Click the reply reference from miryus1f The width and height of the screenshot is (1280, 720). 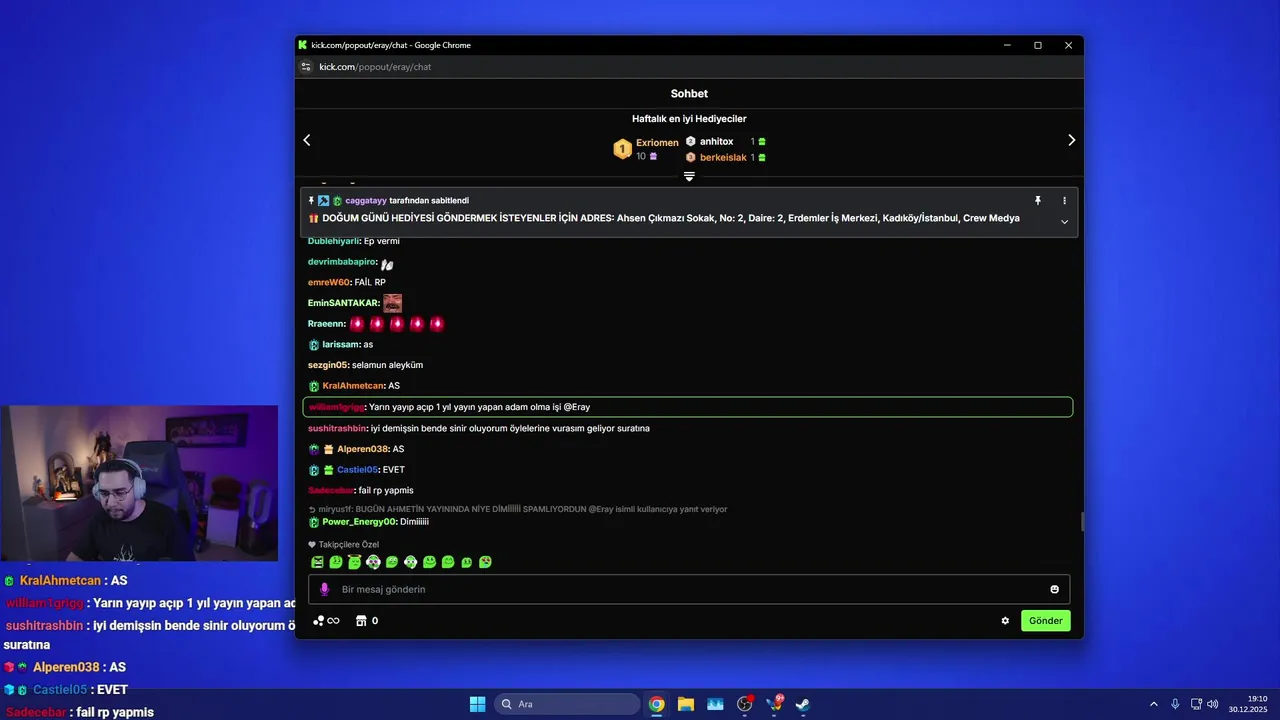coord(518,509)
